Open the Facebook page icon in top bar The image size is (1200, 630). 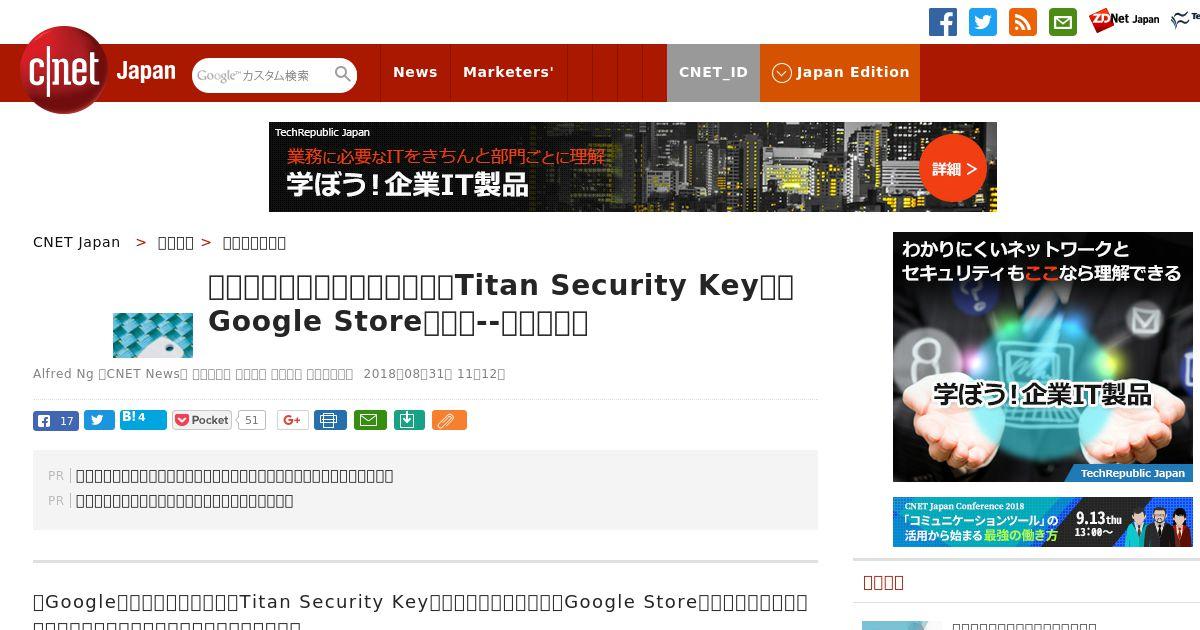943,22
